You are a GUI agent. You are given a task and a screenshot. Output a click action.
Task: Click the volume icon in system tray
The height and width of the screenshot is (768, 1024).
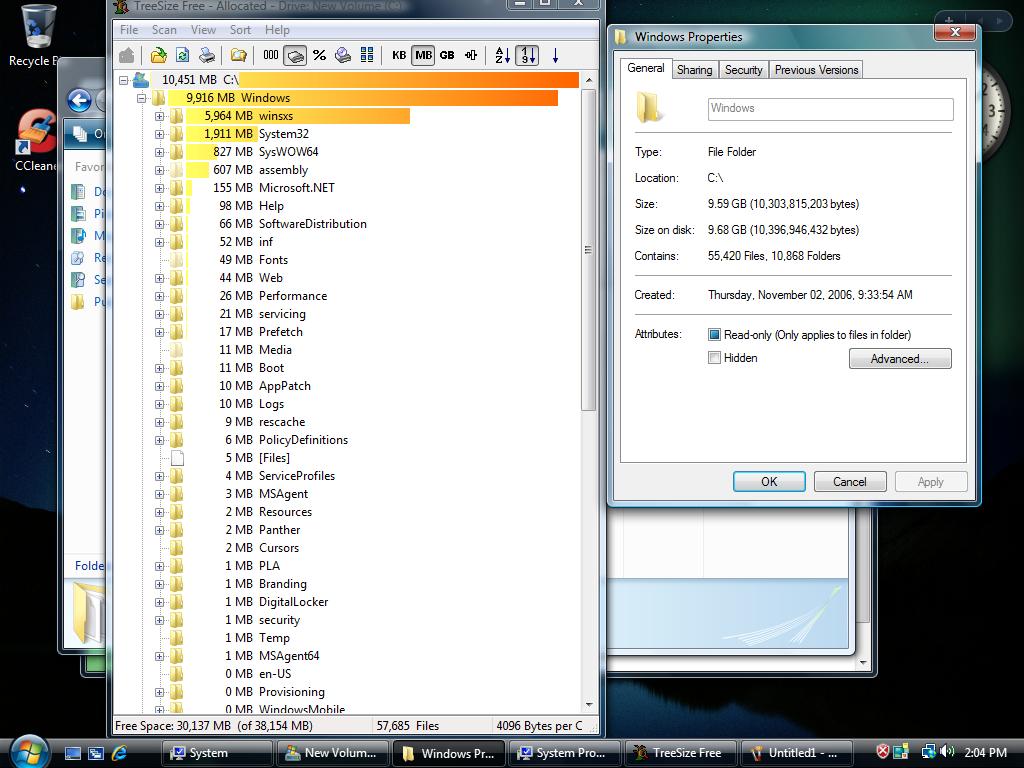(x=948, y=752)
